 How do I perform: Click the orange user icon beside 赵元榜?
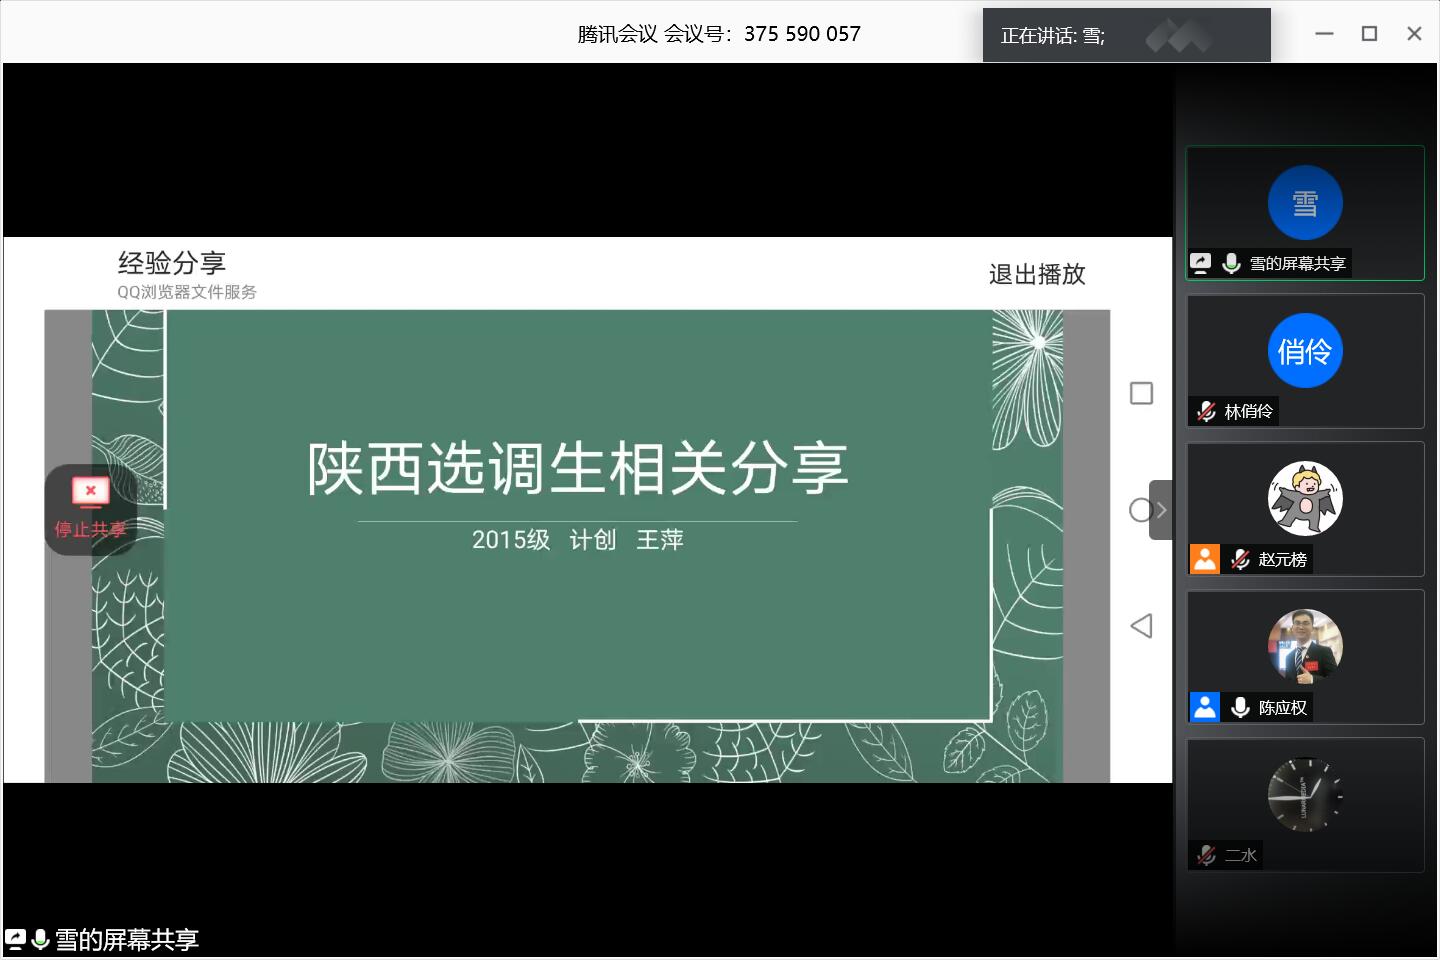1205,559
